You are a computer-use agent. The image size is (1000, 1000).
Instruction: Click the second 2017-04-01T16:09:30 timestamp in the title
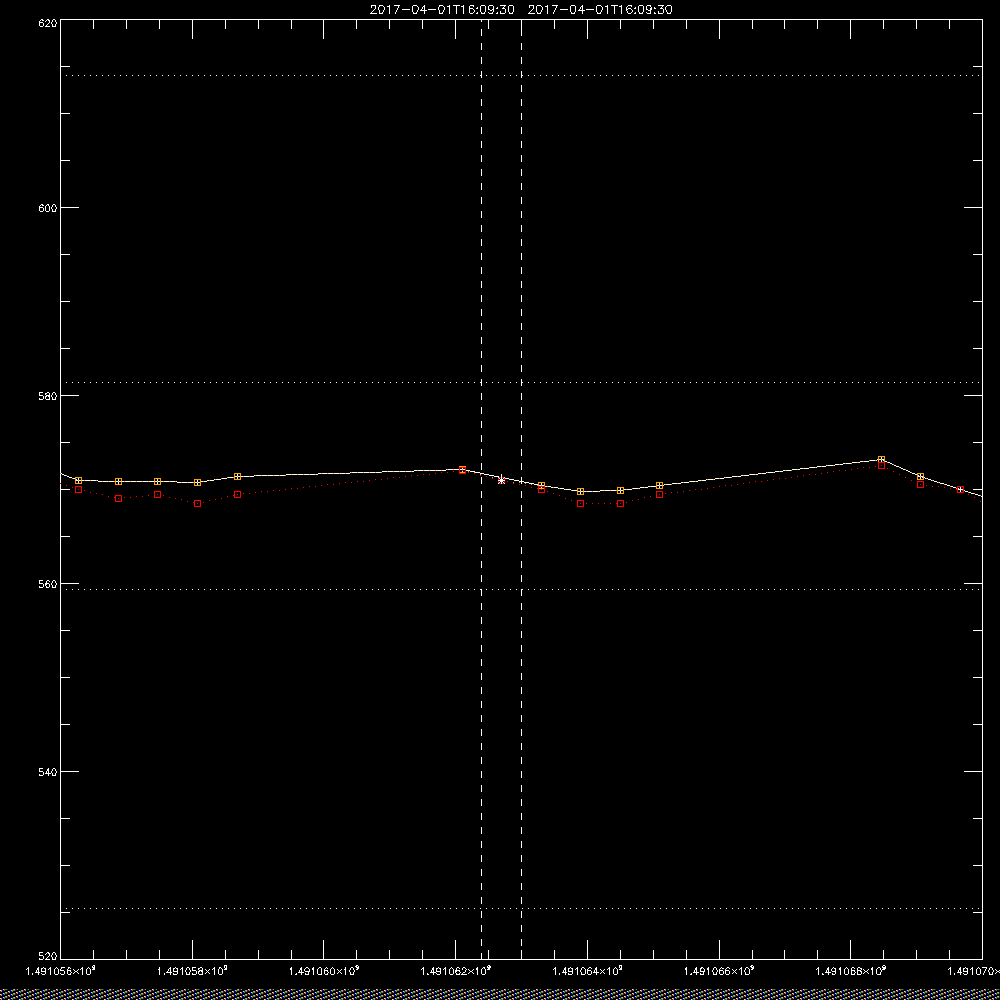(x=600, y=10)
